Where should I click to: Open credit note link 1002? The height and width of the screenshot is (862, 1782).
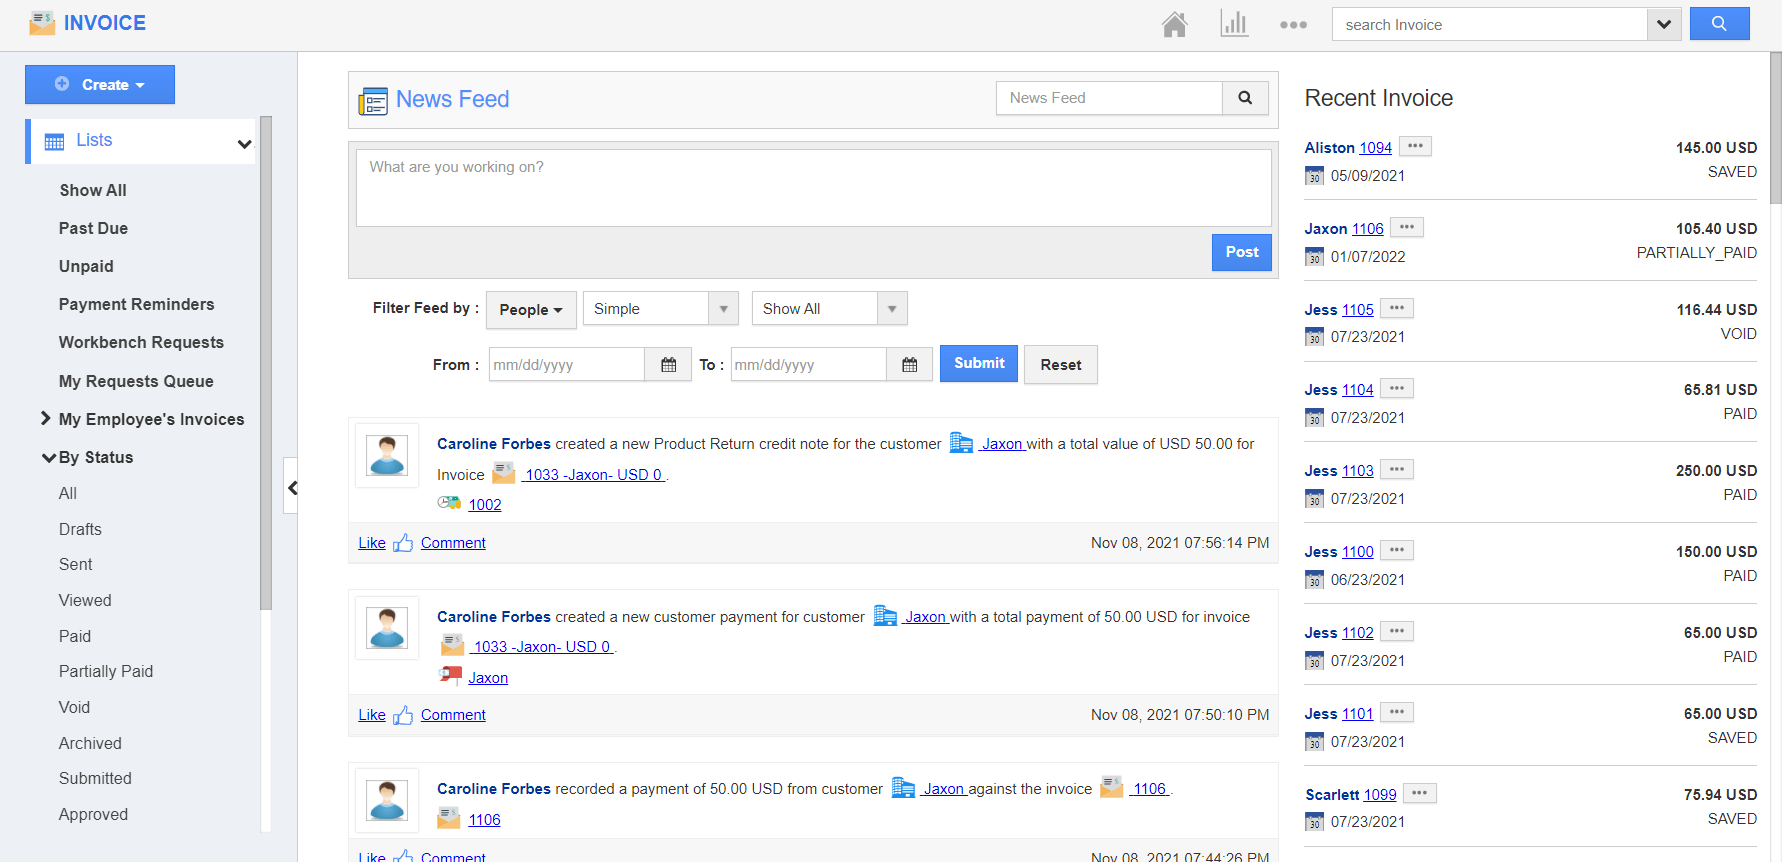point(485,504)
